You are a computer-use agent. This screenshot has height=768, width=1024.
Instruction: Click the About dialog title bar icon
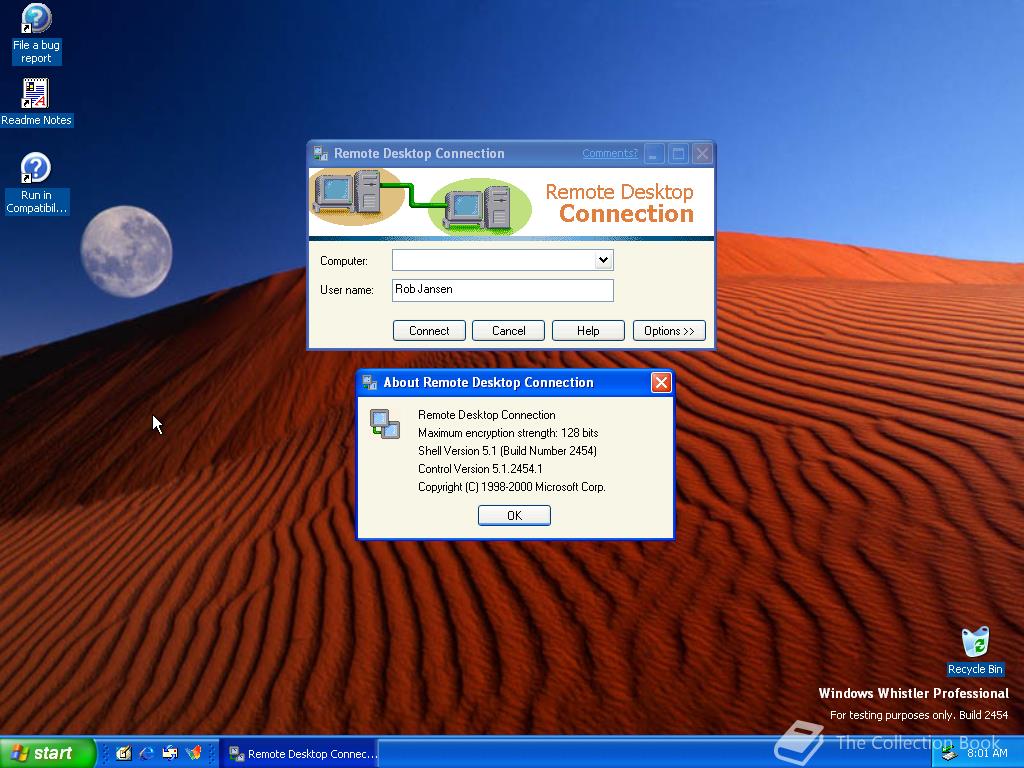tap(370, 382)
